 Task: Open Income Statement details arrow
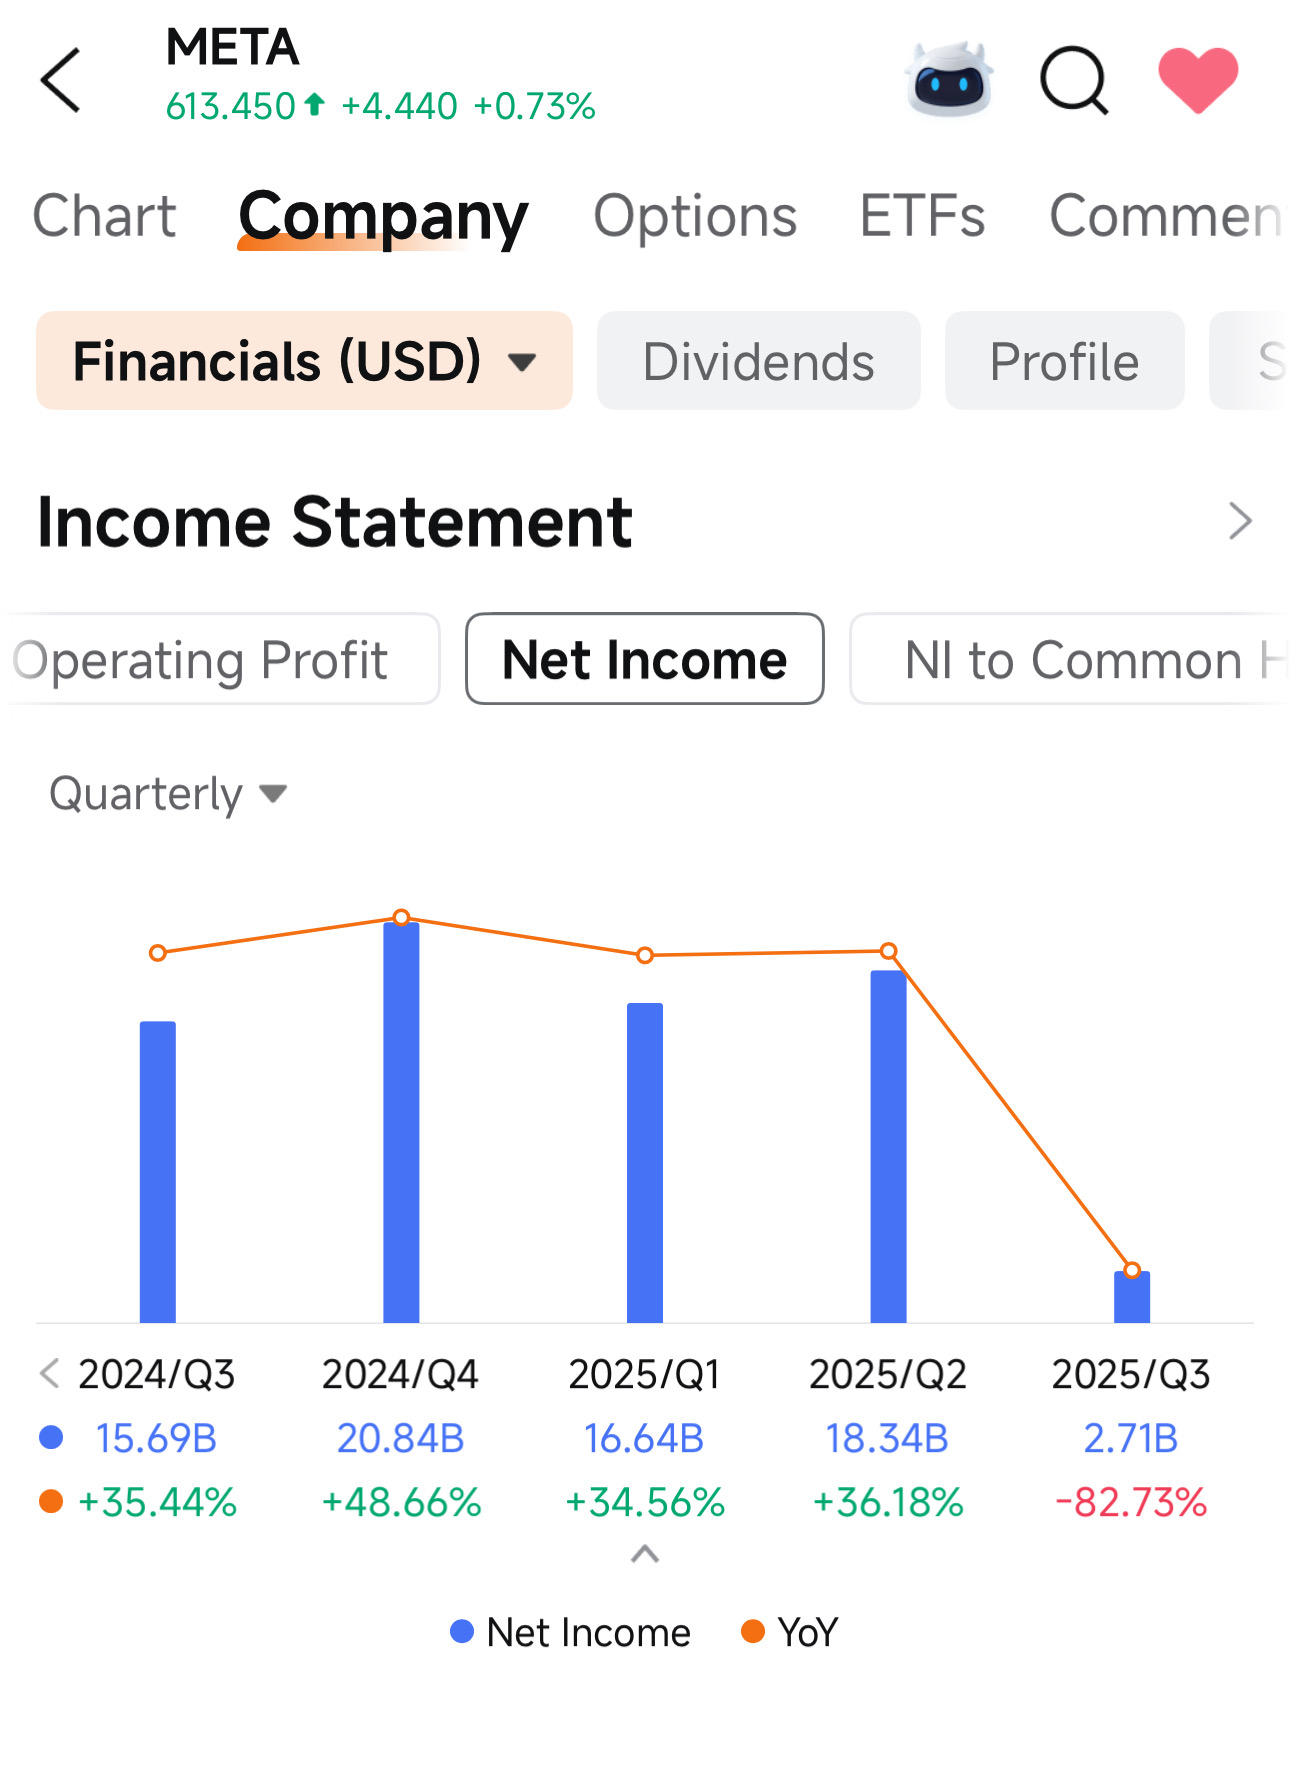[1240, 521]
